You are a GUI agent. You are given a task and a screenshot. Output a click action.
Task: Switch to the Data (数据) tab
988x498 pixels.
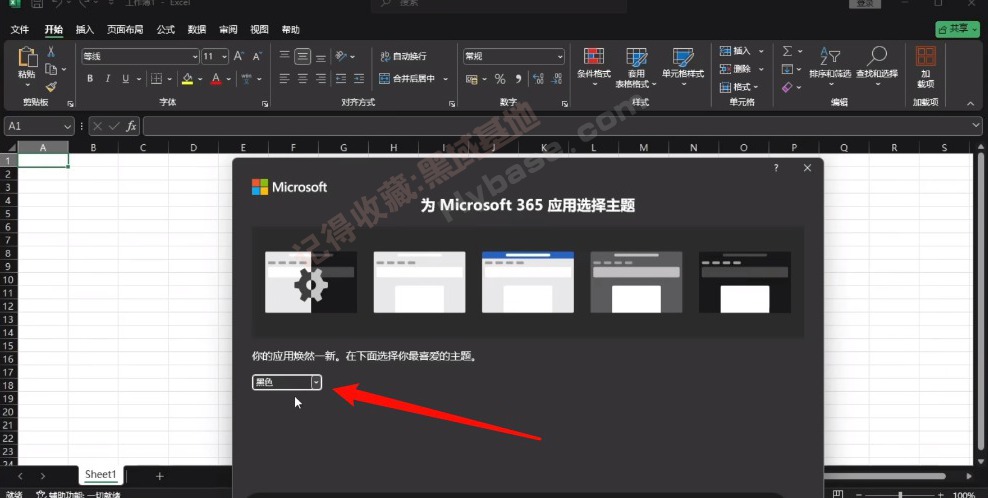[197, 30]
